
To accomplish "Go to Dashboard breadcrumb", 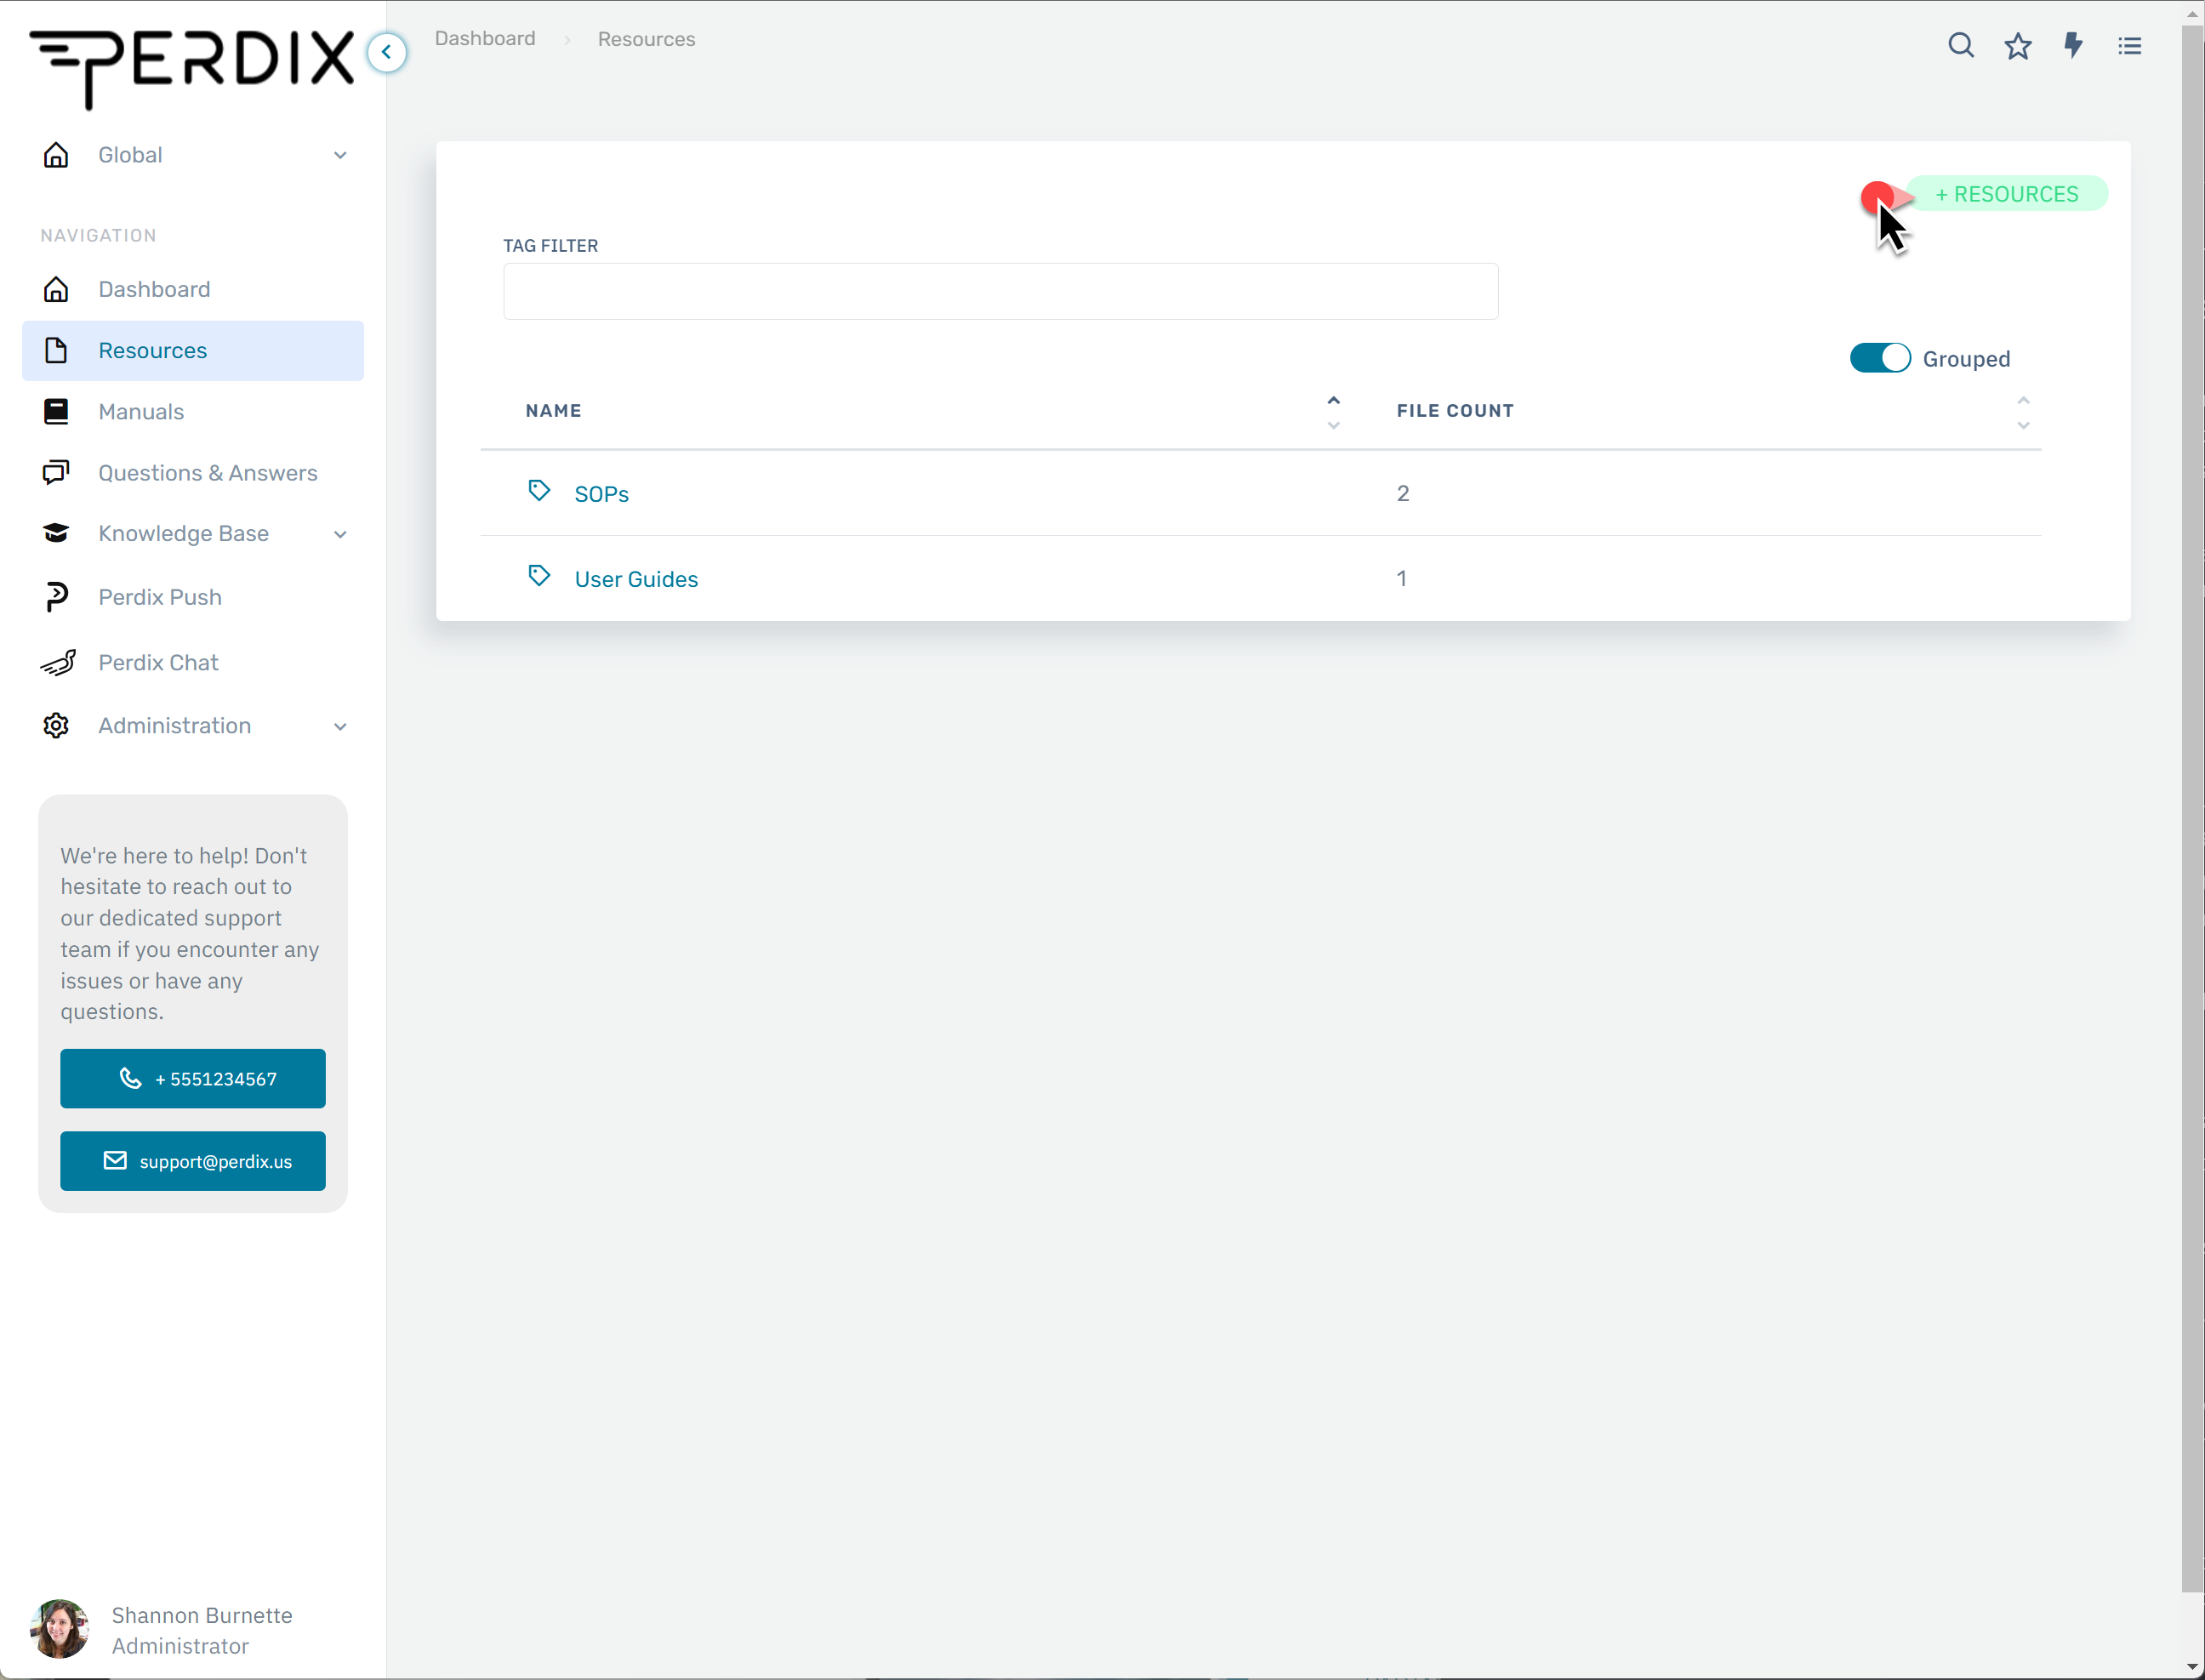I will tap(485, 39).
